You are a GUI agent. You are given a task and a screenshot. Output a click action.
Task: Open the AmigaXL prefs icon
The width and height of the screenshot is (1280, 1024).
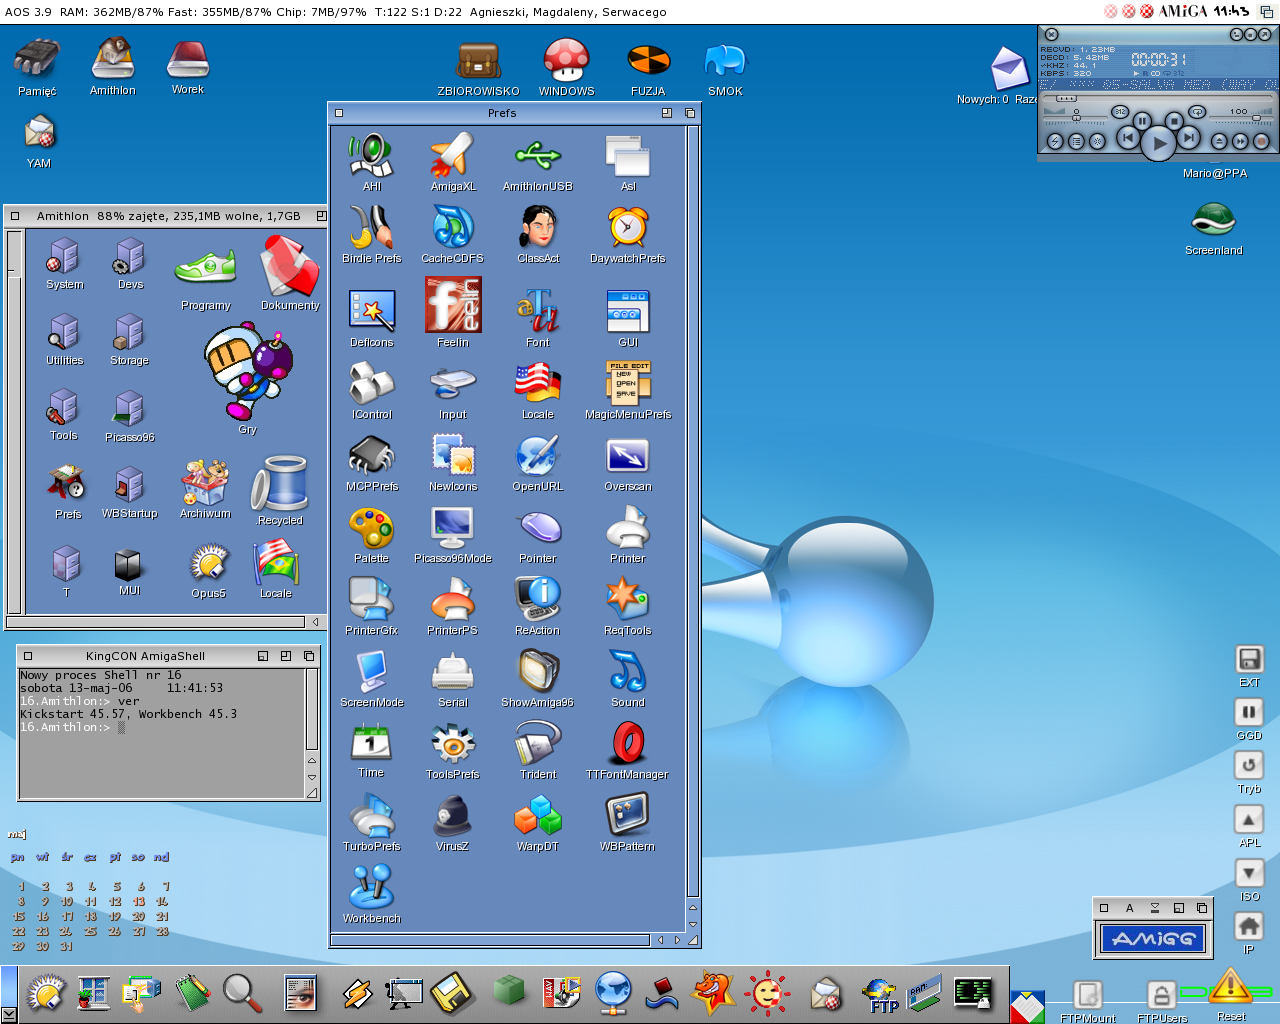click(x=452, y=155)
